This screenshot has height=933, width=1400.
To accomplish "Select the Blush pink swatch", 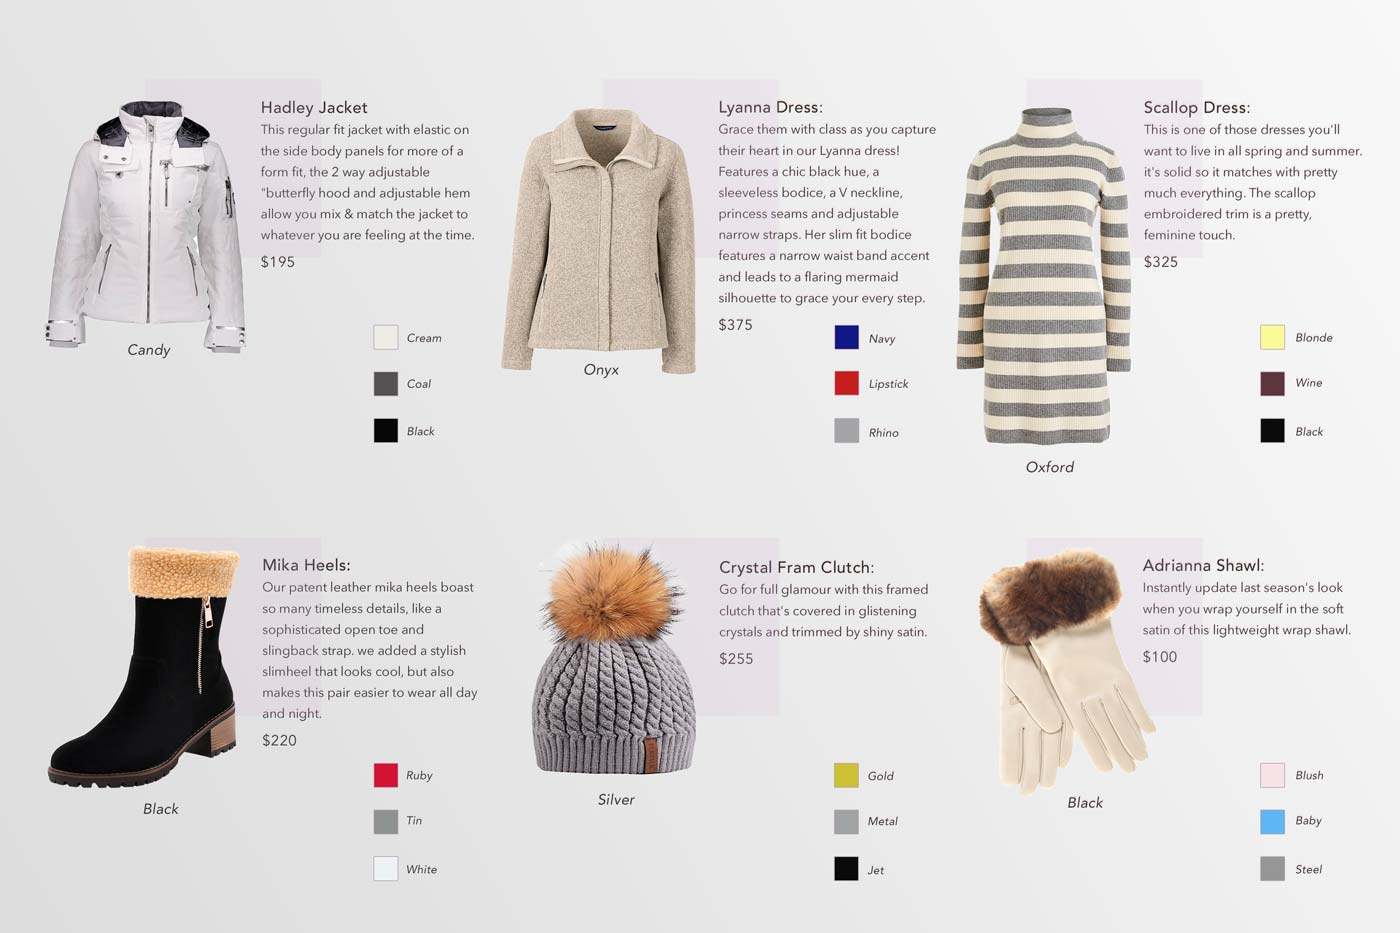I will pos(1272,775).
